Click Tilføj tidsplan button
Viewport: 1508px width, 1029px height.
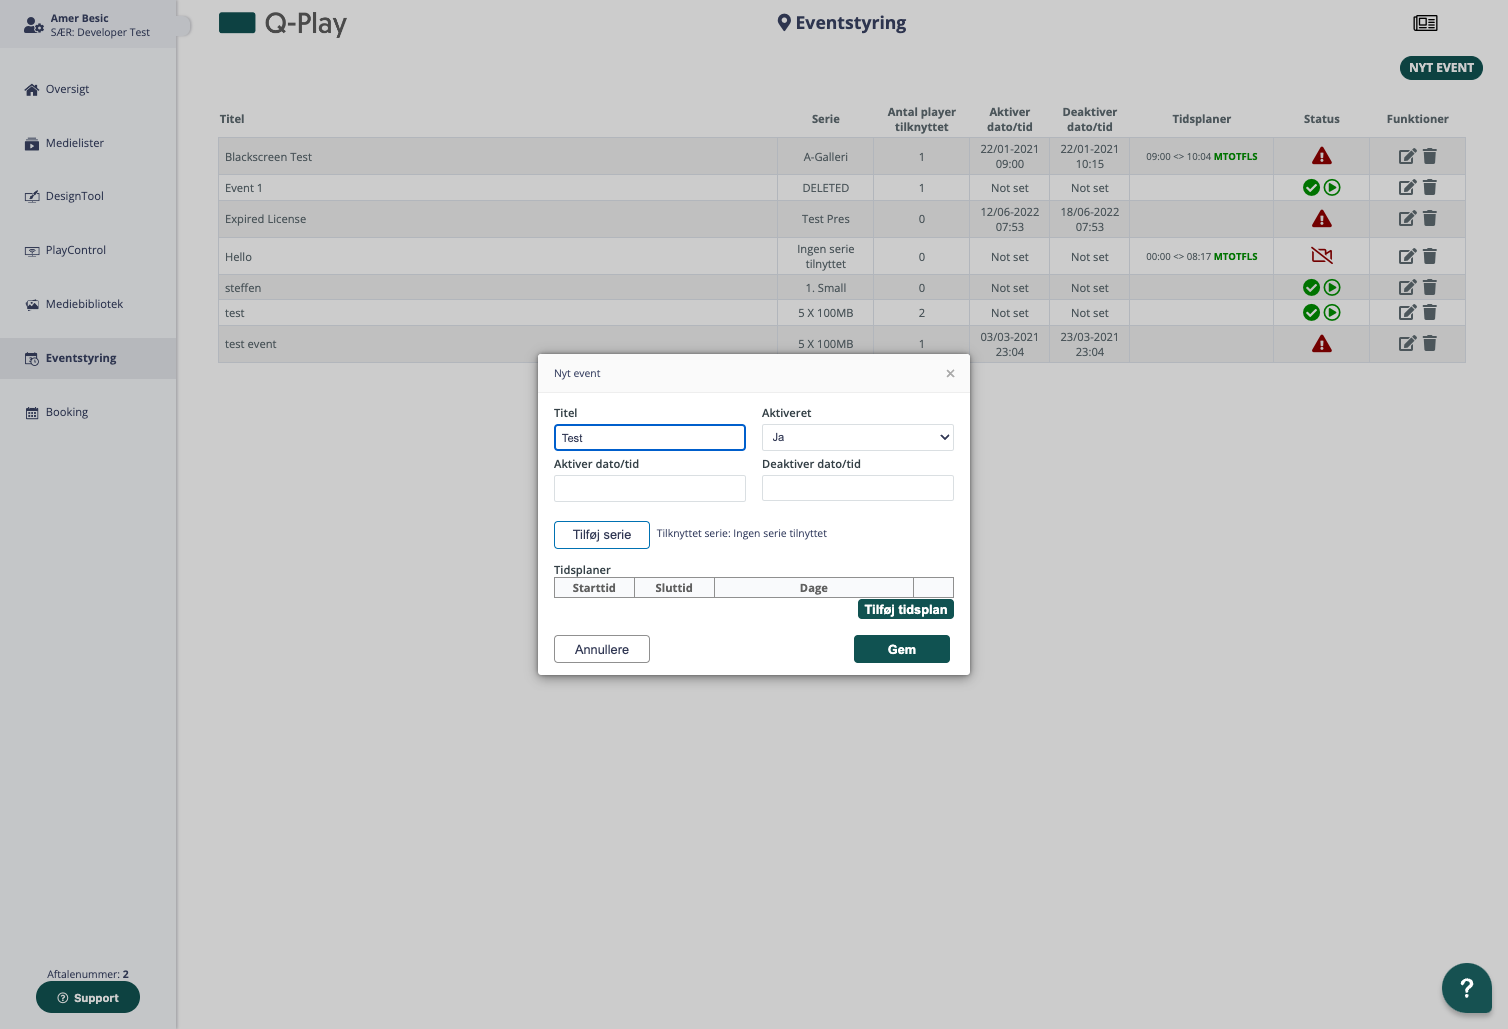[906, 609]
